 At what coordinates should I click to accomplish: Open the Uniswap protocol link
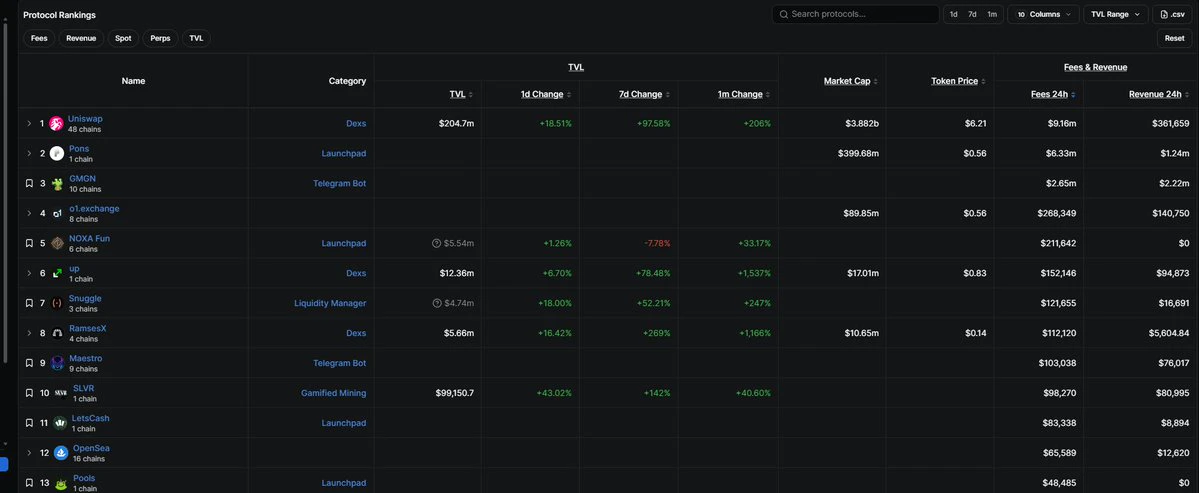[85, 119]
